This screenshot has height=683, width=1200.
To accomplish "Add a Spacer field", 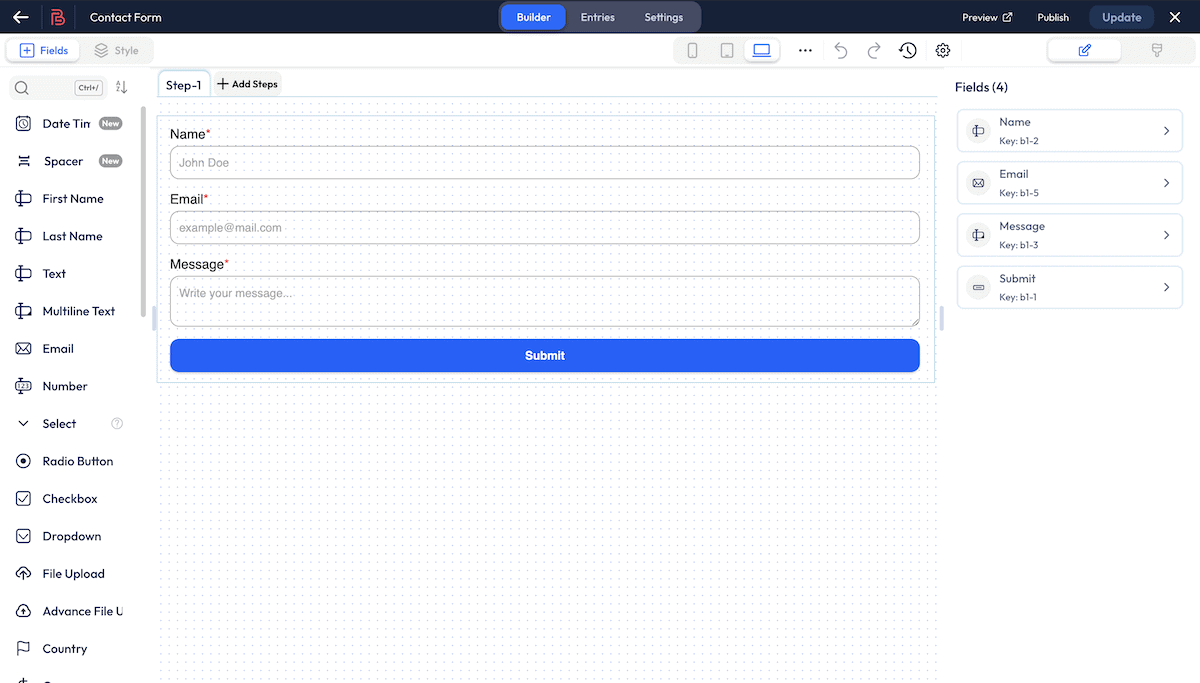I will pos(68,161).
